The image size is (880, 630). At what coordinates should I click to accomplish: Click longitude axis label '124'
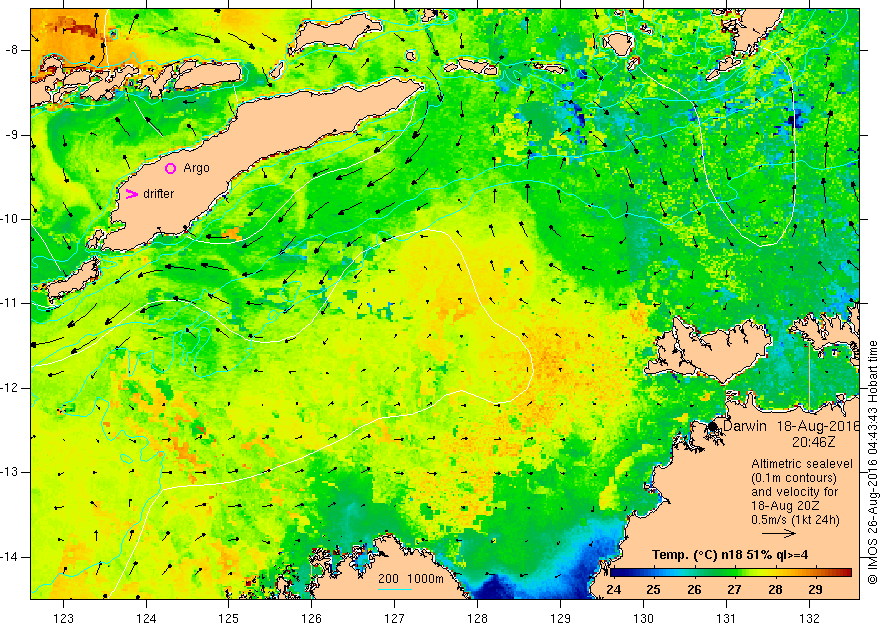(x=146, y=619)
